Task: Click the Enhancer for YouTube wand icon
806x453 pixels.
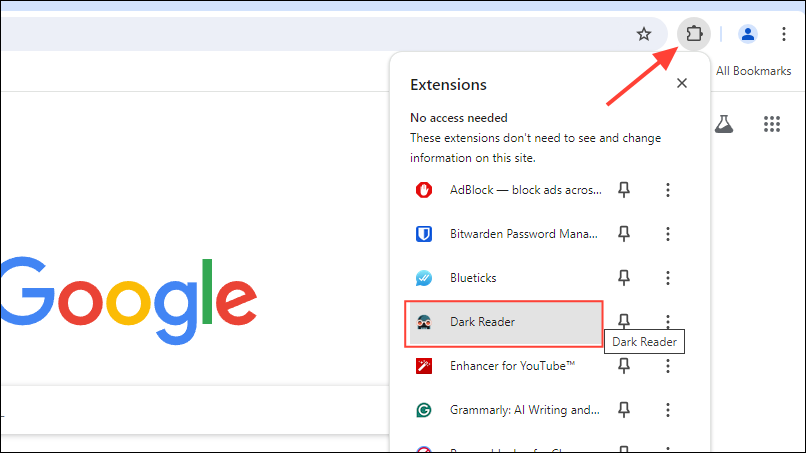Action: [x=424, y=366]
